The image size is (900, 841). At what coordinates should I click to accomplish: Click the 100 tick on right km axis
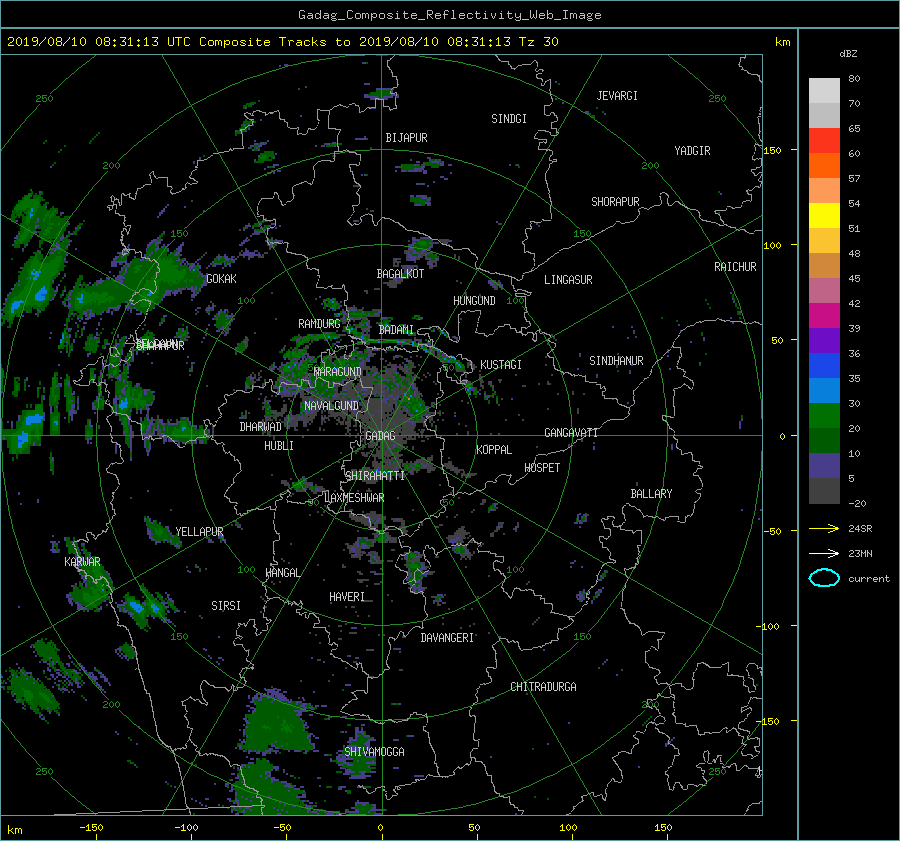click(x=773, y=246)
